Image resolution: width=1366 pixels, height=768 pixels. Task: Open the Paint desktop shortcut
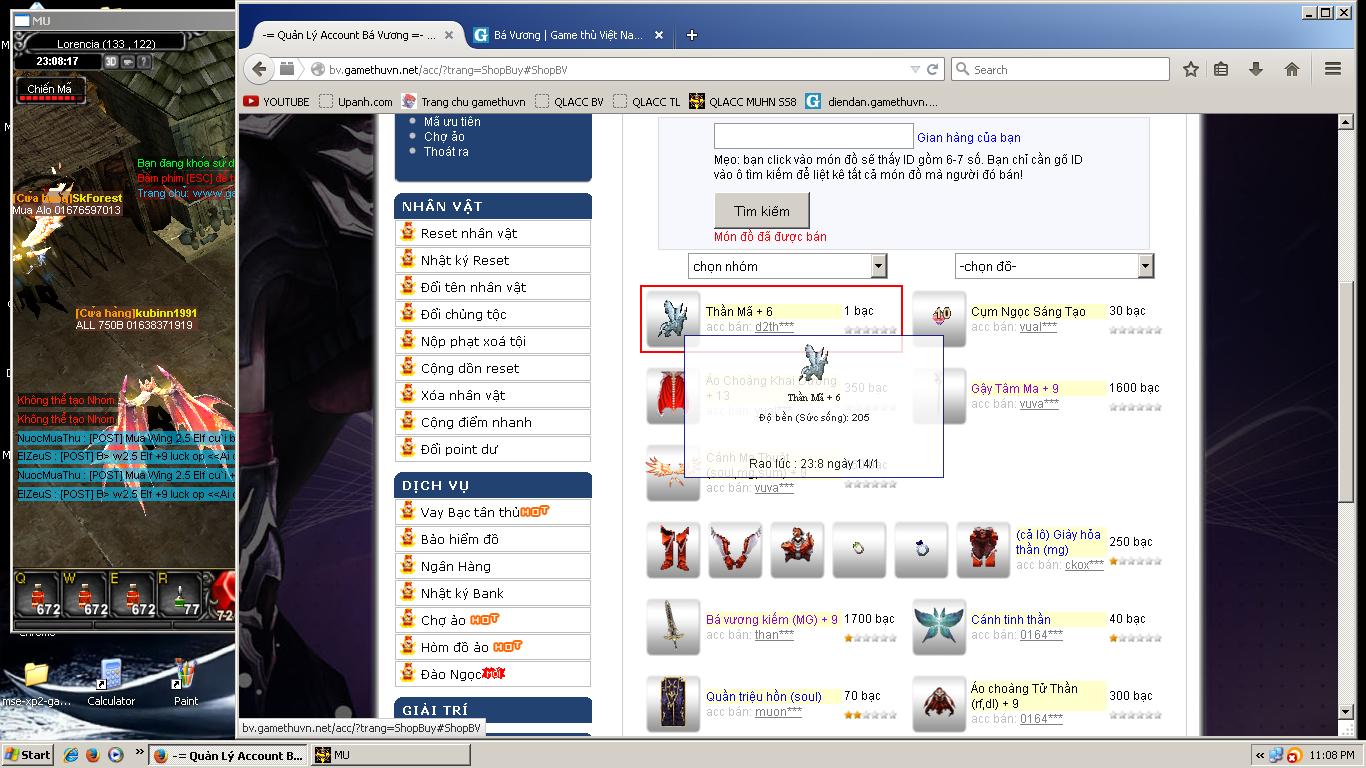[x=185, y=682]
